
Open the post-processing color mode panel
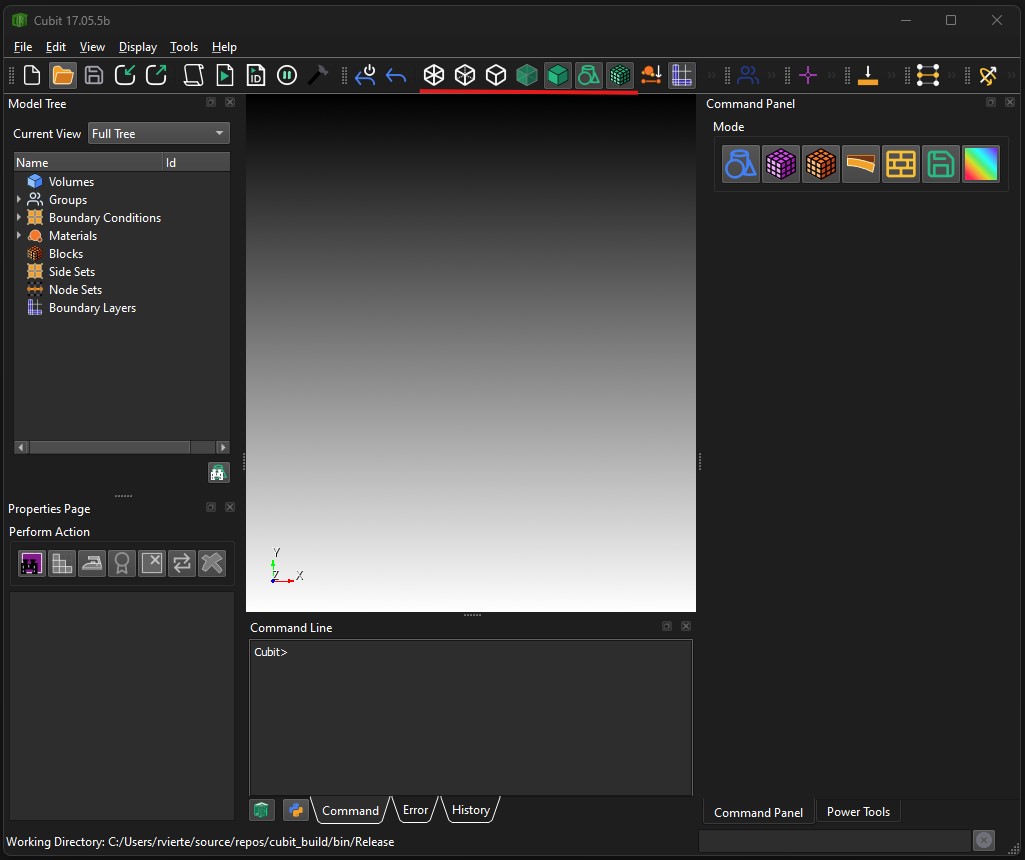click(981, 163)
